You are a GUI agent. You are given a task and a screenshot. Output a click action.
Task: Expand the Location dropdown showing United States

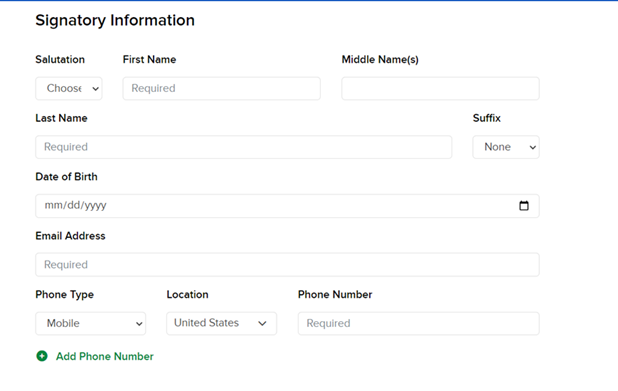point(222,323)
